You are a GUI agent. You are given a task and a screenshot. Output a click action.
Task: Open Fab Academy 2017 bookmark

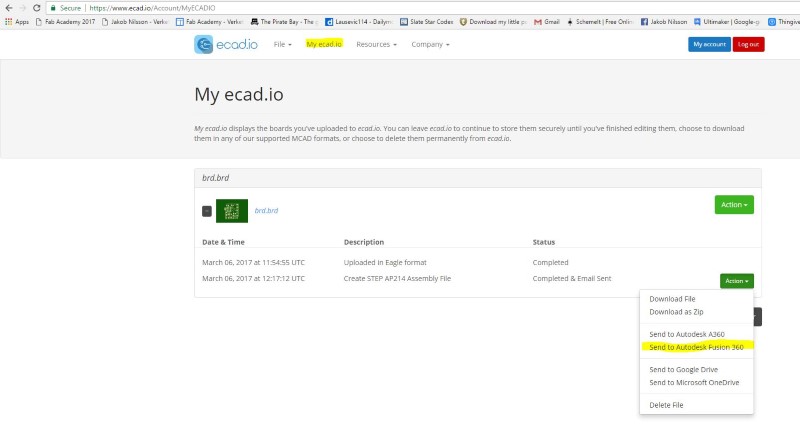click(x=65, y=22)
